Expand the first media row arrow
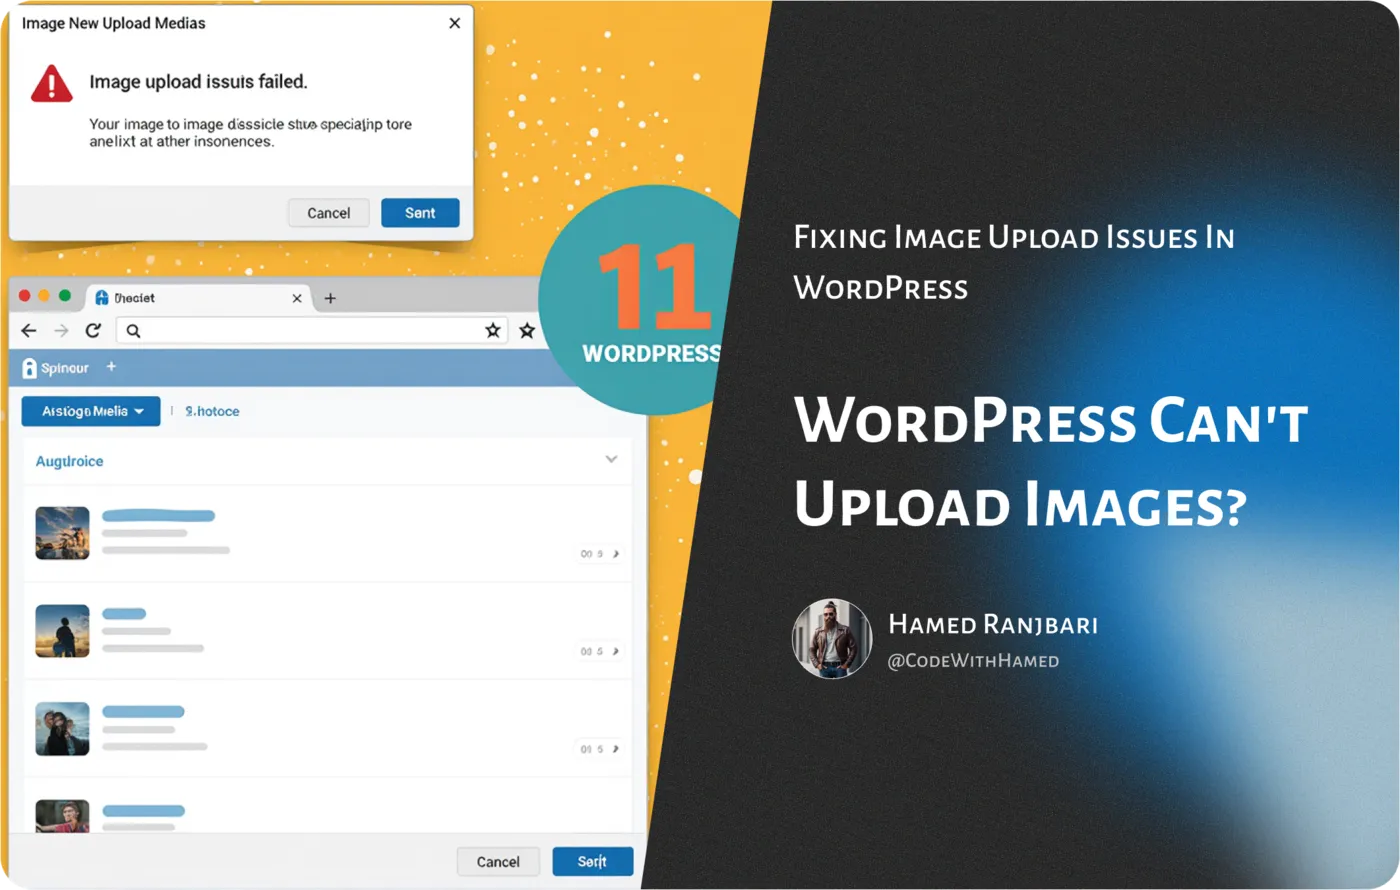Screen dimensions: 1400x890 [x=615, y=553]
